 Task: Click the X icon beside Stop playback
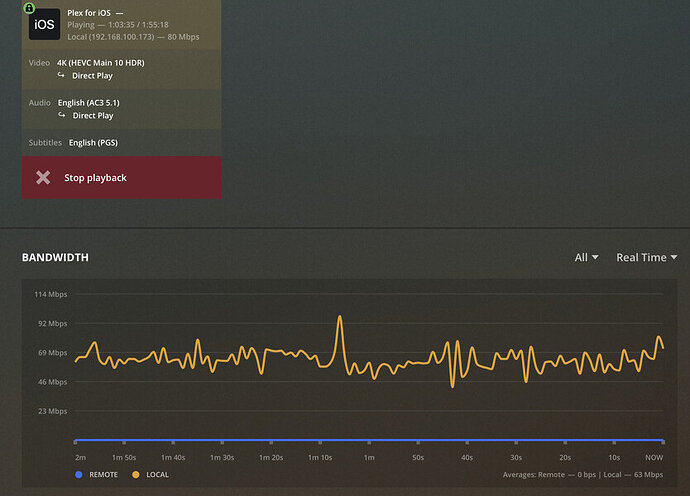pyautogui.click(x=43, y=177)
